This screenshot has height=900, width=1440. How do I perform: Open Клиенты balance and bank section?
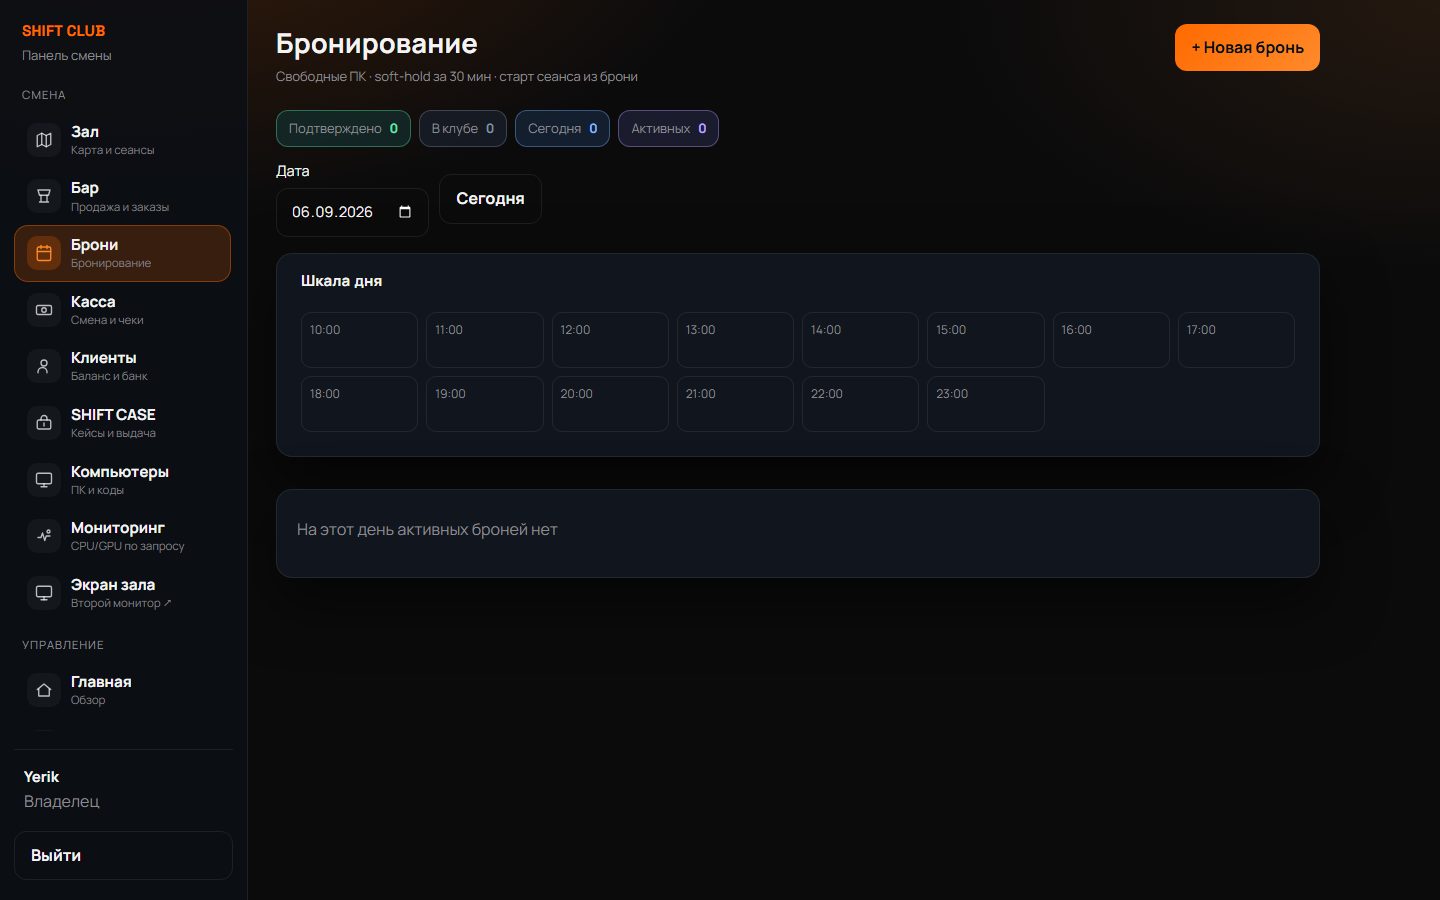123,367
